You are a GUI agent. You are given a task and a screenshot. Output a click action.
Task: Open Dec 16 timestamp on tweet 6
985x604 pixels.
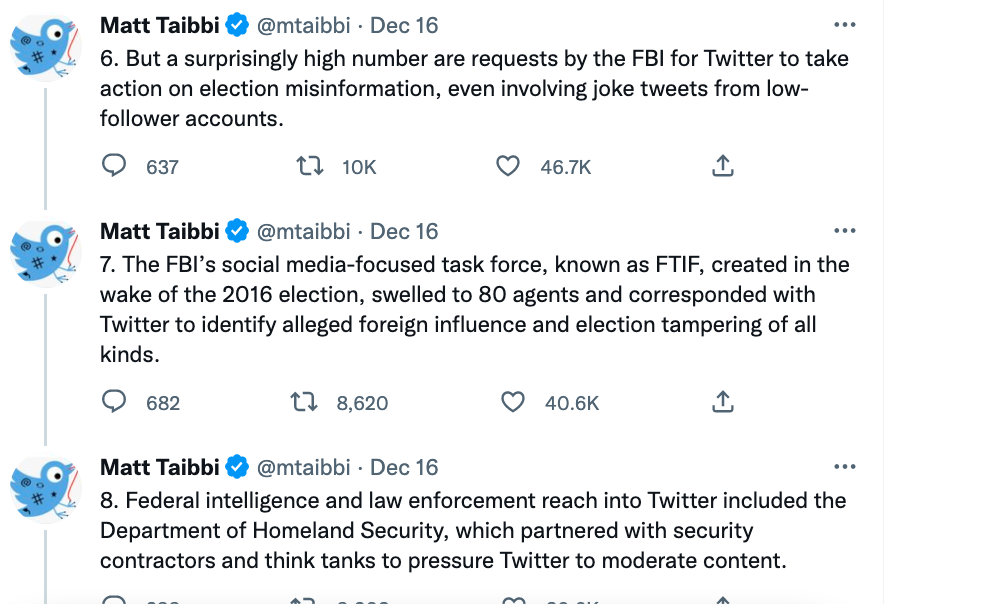pyautogui.click(x=404, y=25)
